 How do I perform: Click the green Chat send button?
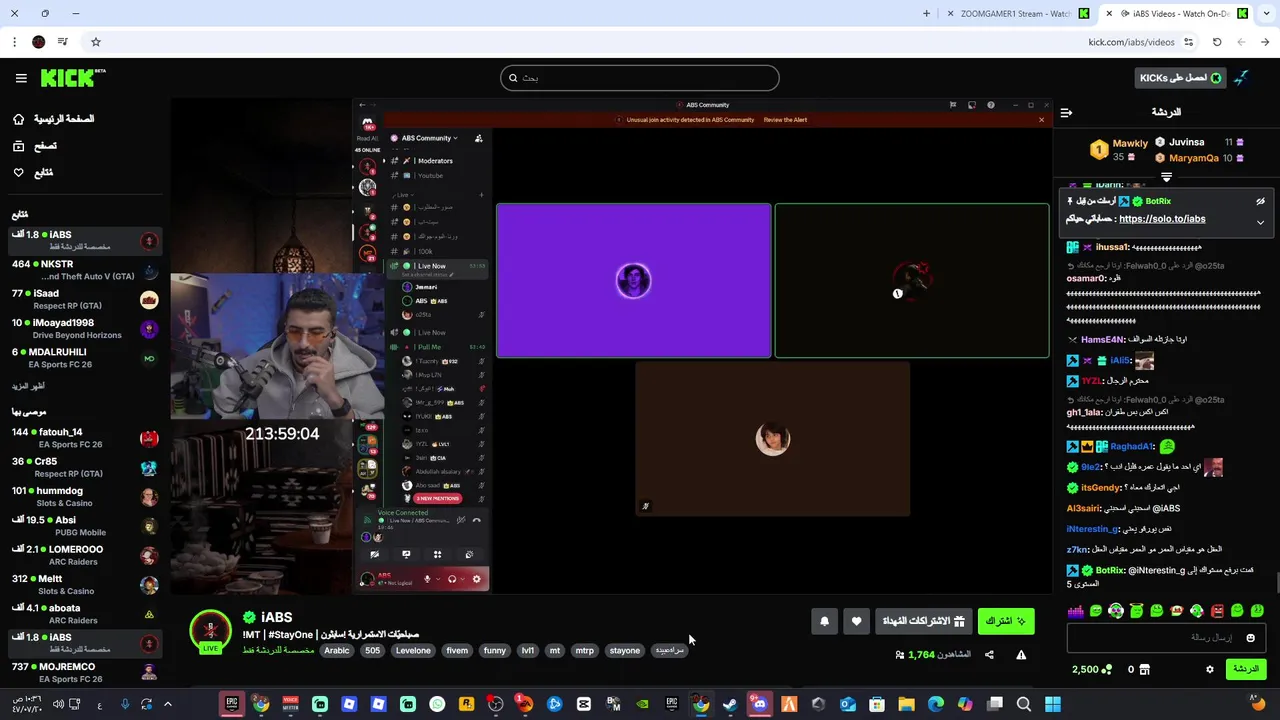(x=1245, y=669)
